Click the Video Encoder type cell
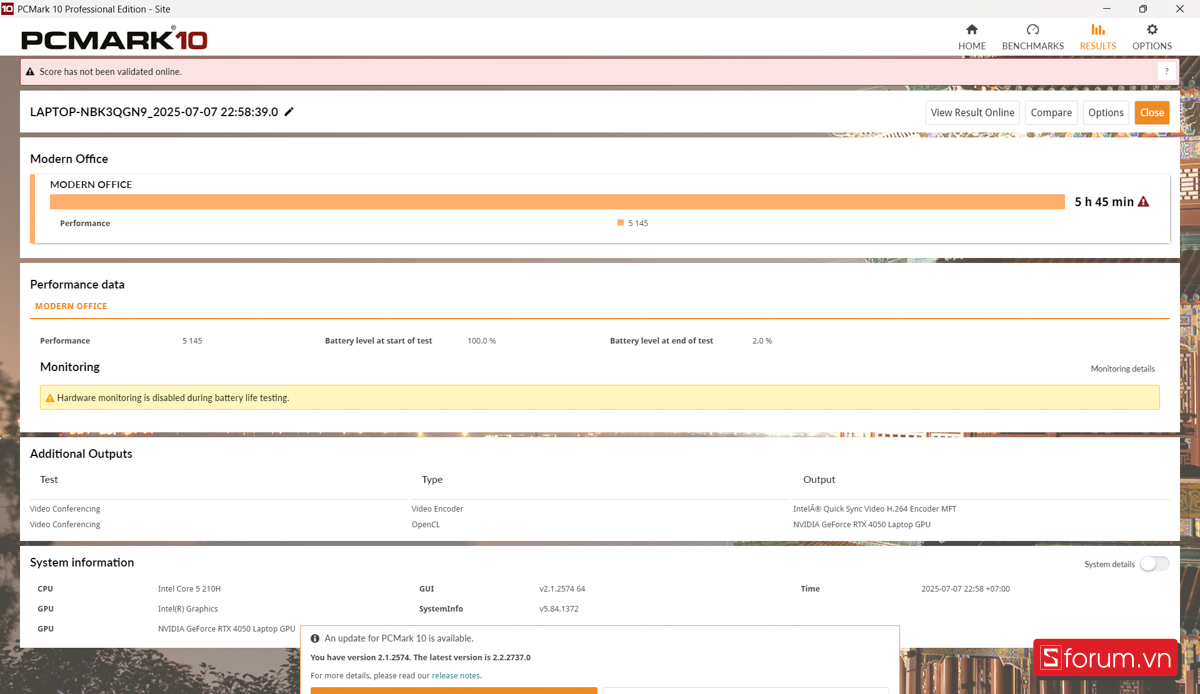The width and height of the screenshot is (1200, 694). (x=437, y=509)
